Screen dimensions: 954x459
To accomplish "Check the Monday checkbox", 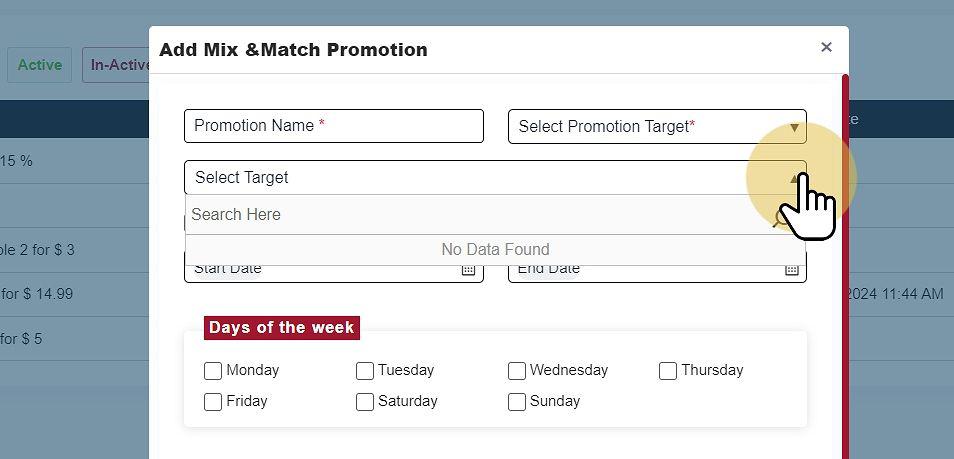I will (213, 371).
